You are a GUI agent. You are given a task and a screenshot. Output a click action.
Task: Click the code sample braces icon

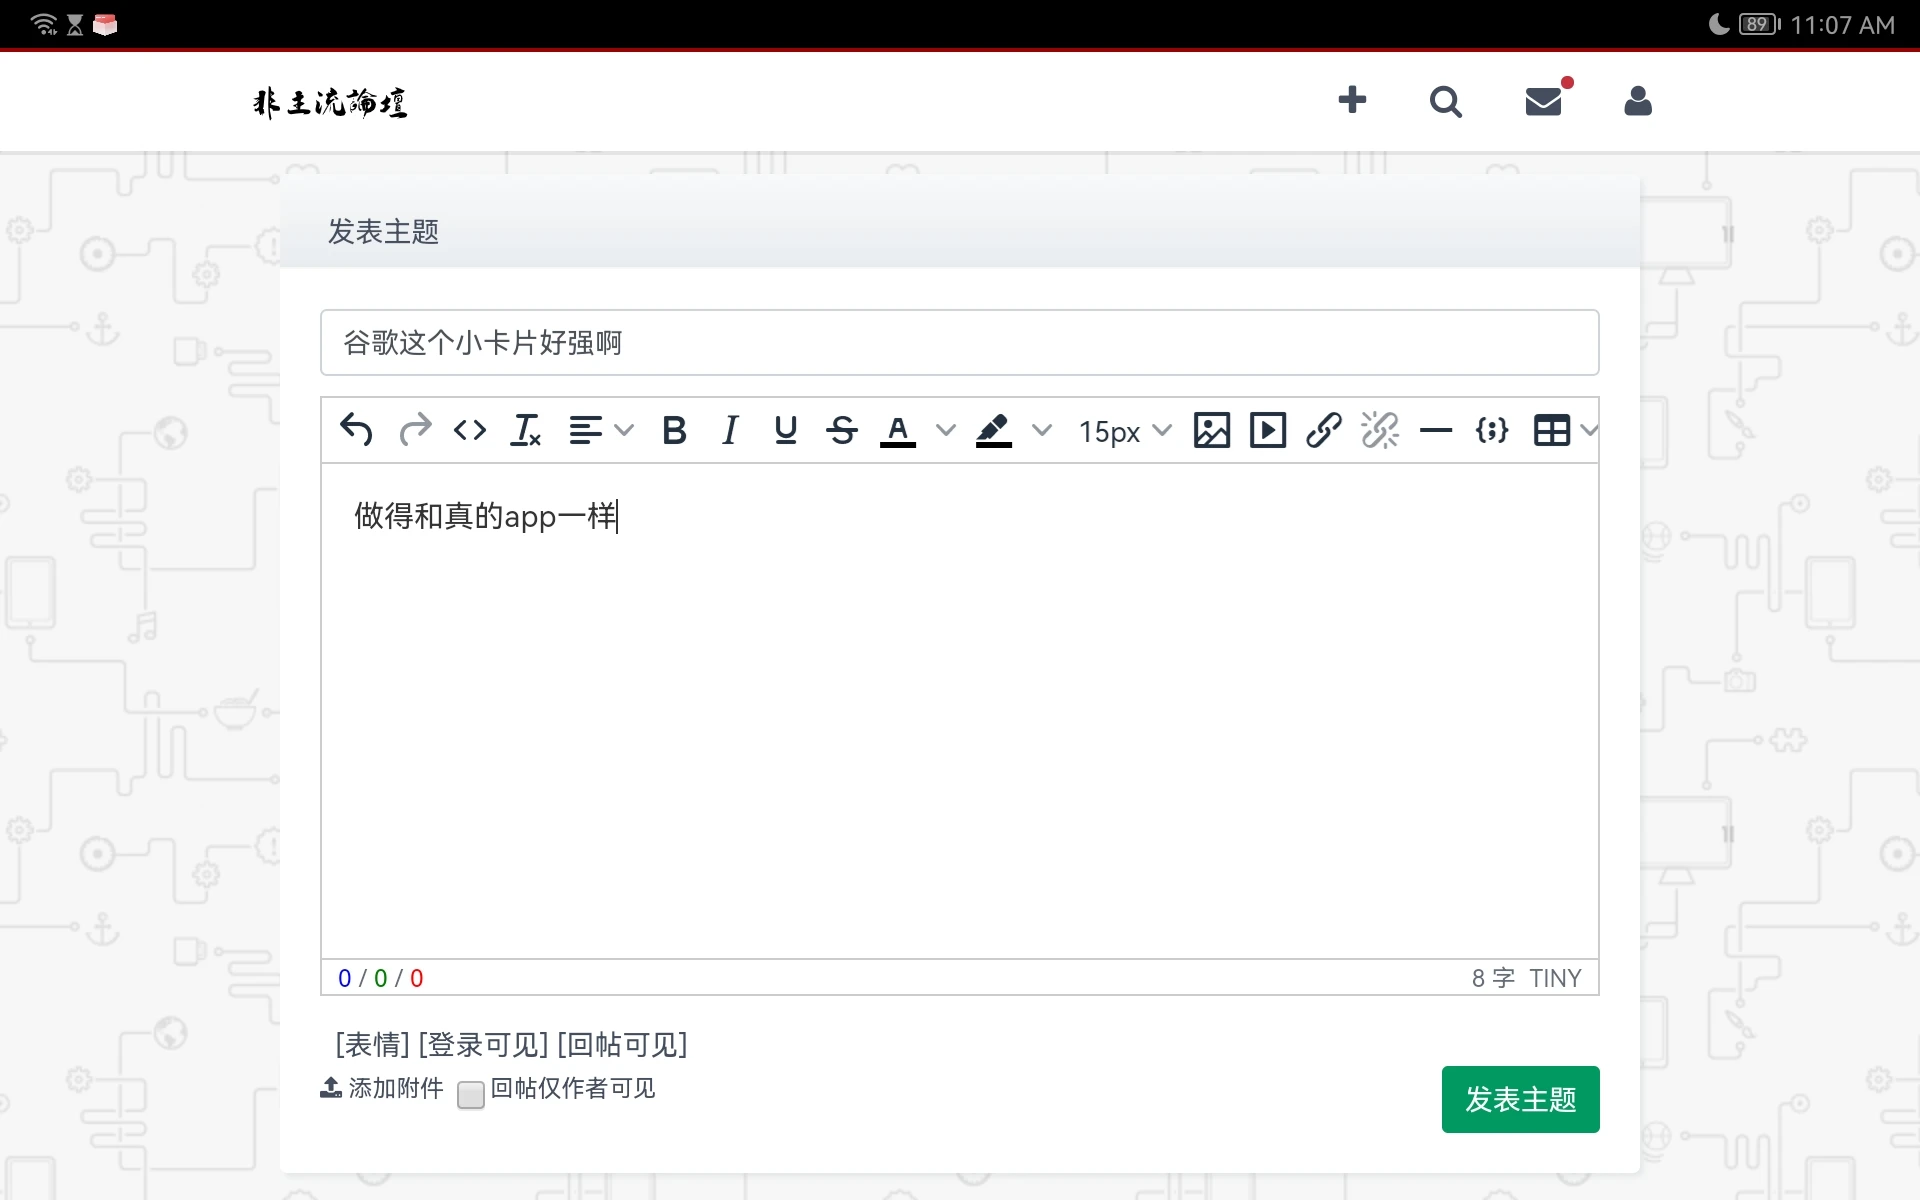coord(1491,430)
